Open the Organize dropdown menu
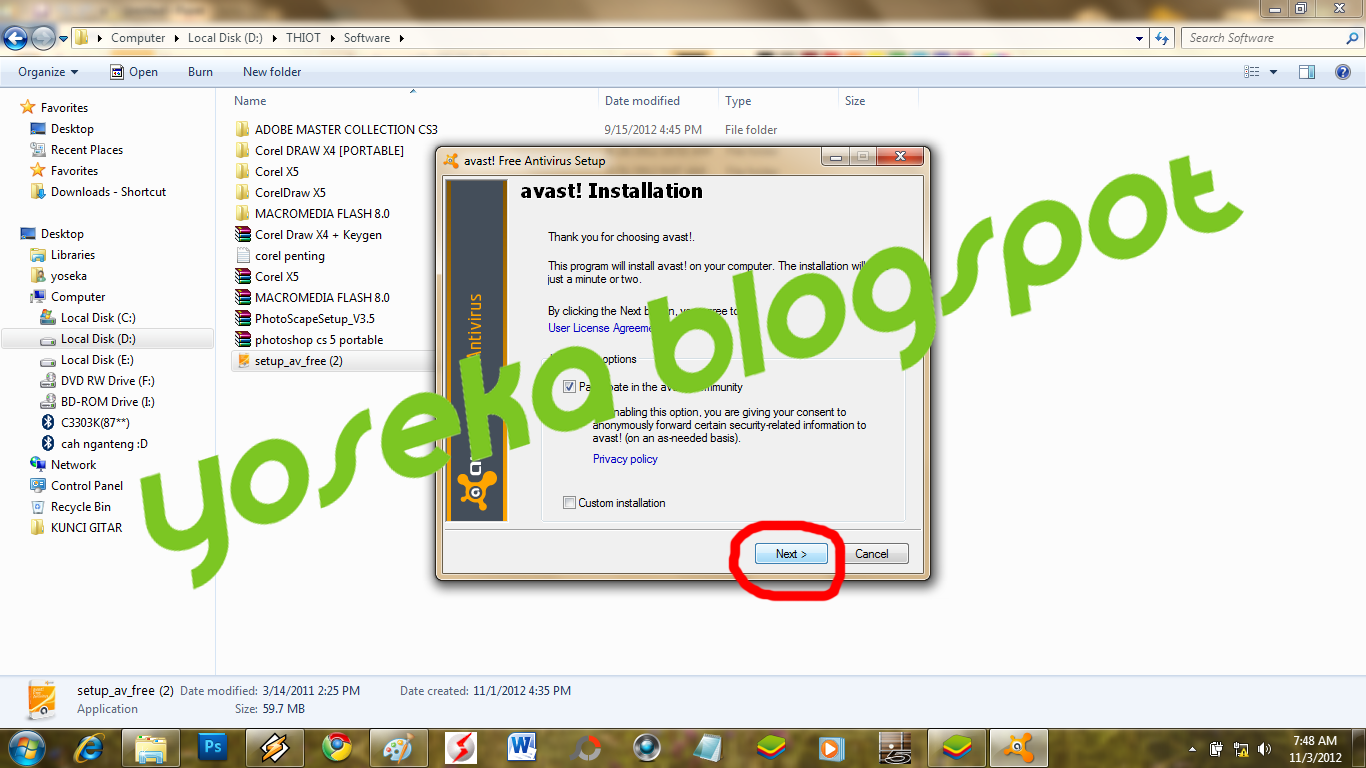This screenshot has width=1366, height=768. click(x=48, y=72)
